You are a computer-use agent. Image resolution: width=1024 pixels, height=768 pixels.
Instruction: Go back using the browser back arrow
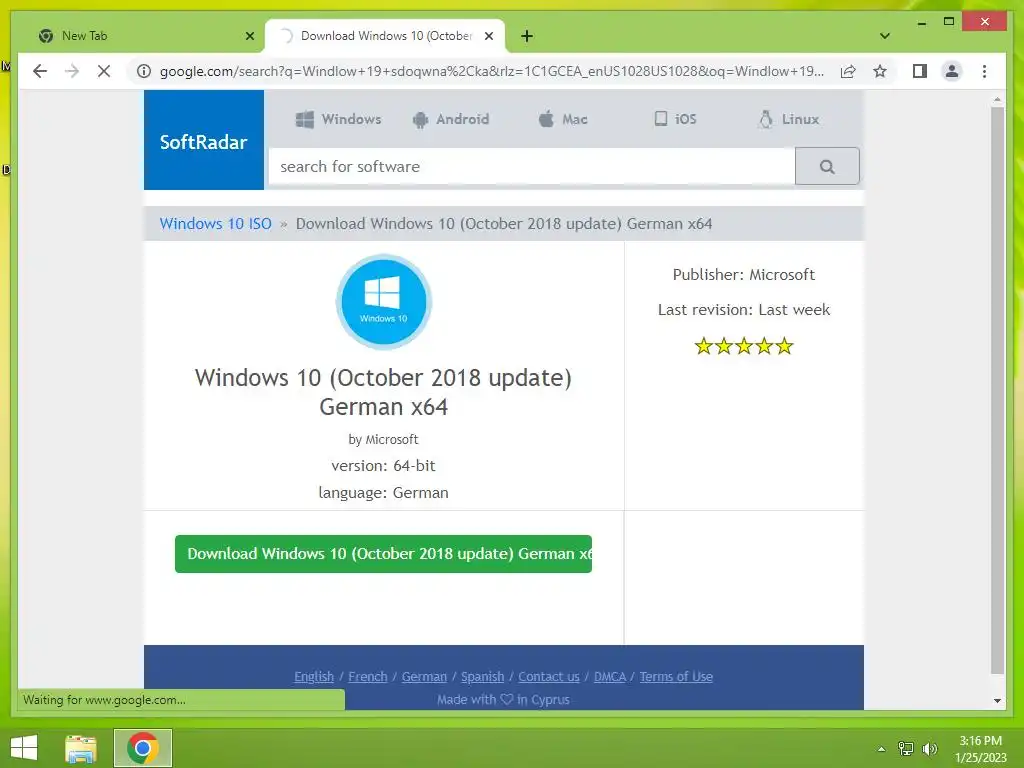click(x=40, y=71)
